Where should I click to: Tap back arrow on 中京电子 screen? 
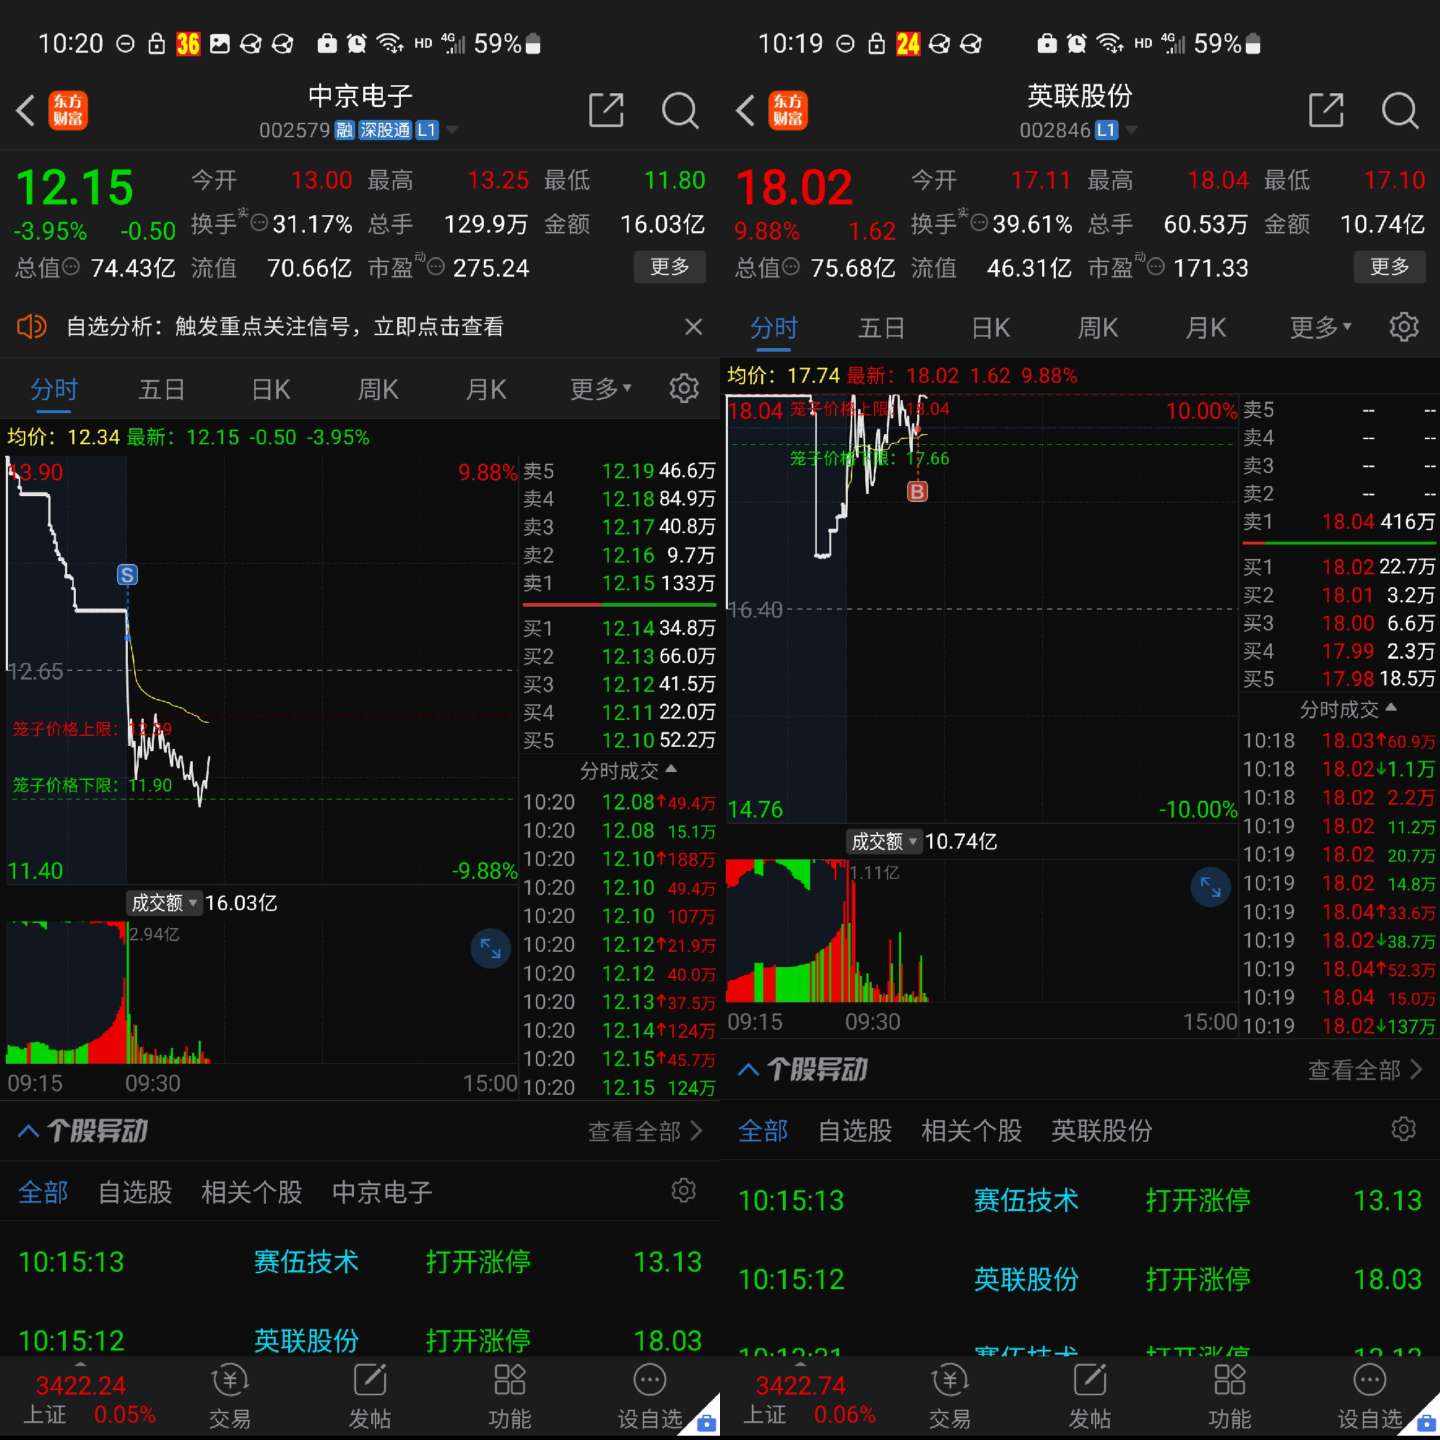click(x=26, y=110)
